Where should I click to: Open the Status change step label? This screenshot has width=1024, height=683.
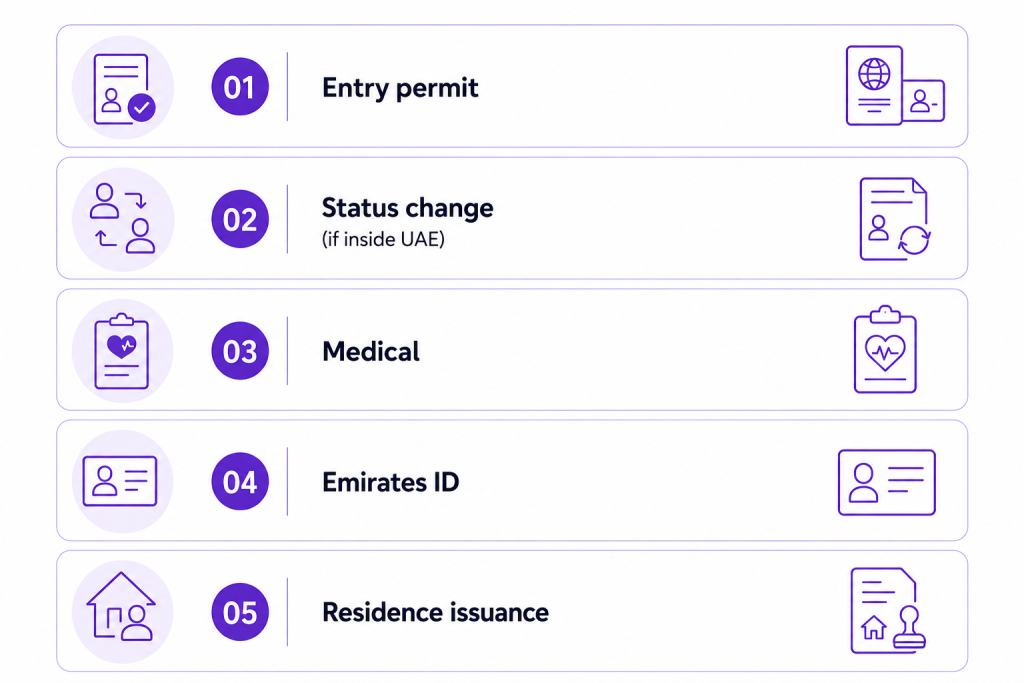[x=408, y=208]
